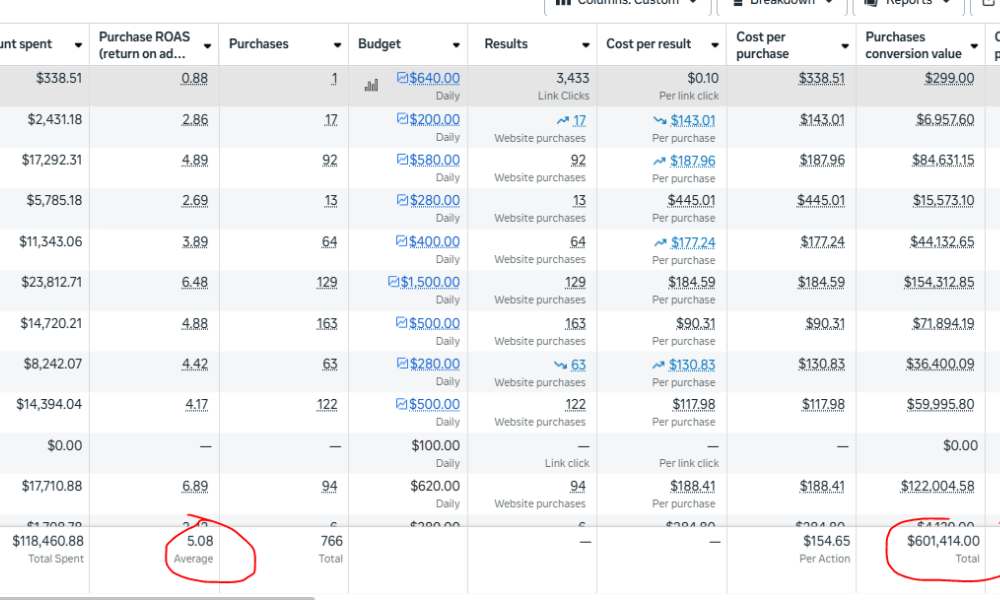Click the budget icon beside $640.00
1000x600 pixels.
[x=402, y=78]
